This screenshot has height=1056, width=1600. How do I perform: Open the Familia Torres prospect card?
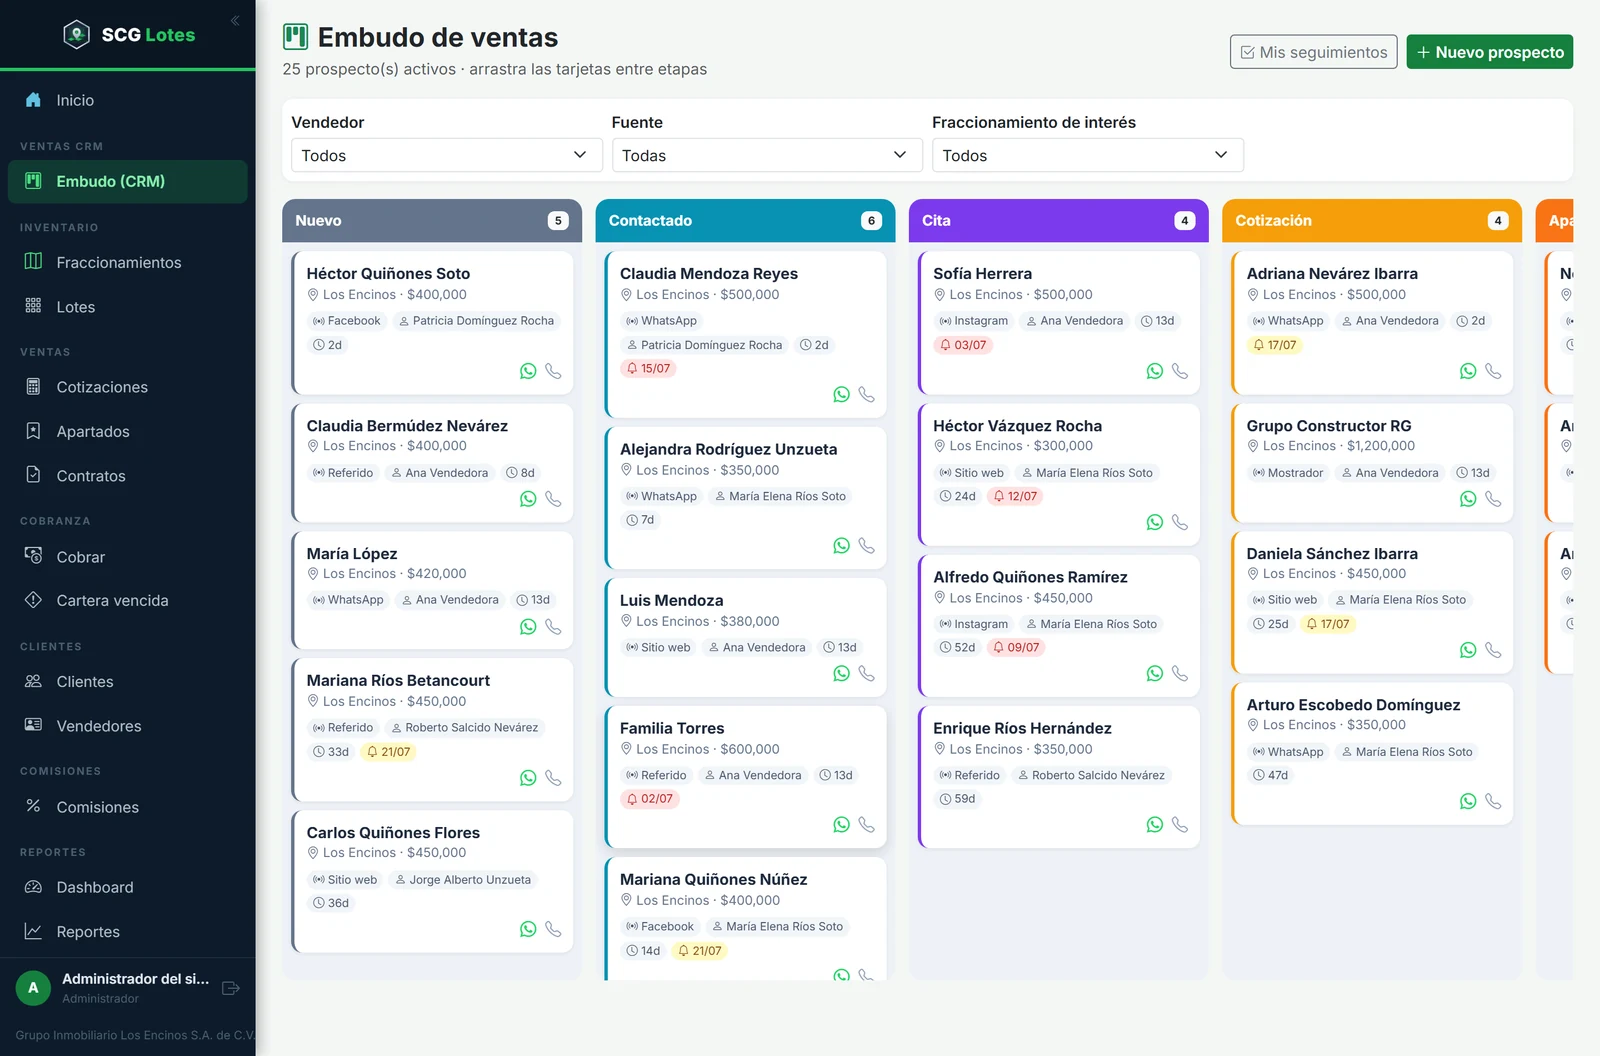tap(745, 777)
